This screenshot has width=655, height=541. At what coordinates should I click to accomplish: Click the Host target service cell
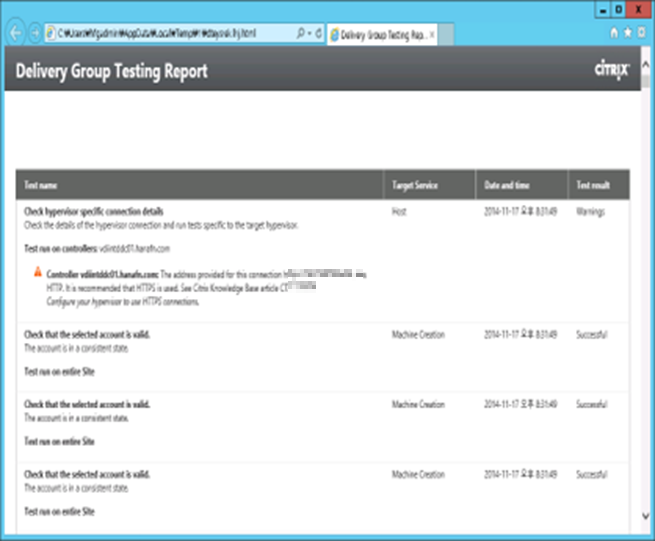(x=399, y=211)
